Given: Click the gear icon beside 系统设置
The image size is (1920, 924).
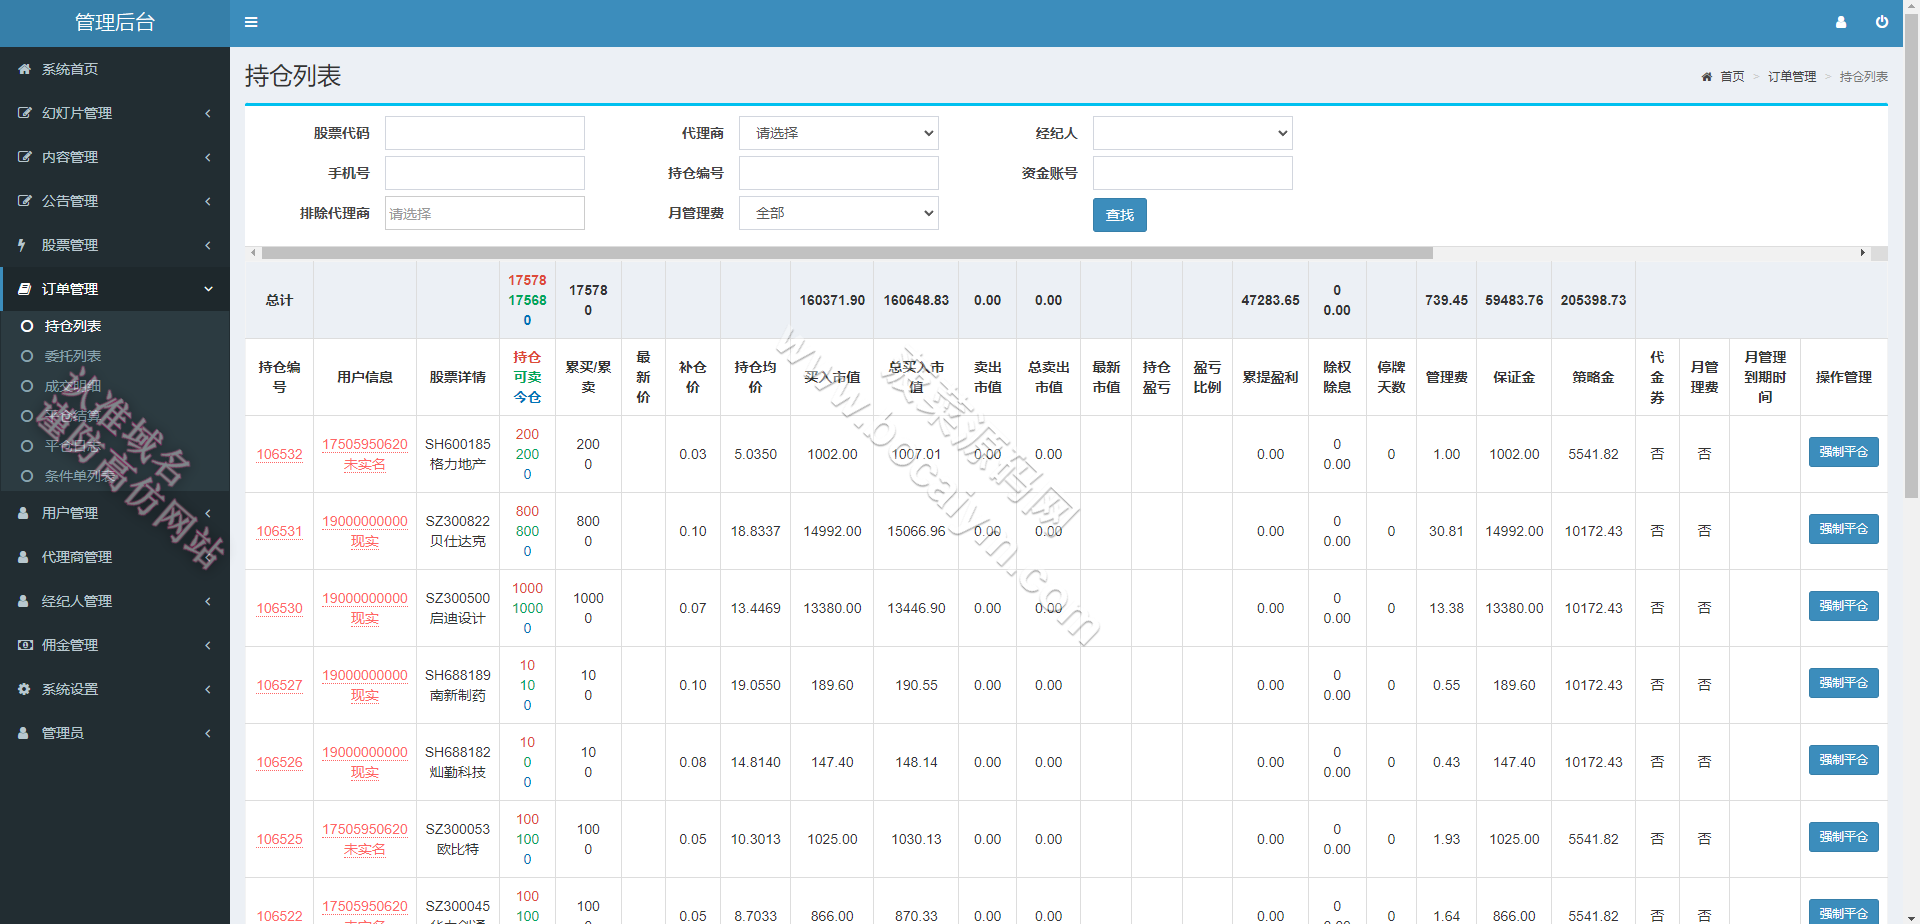Looking at the screenshot, I should tap(24, 689).
